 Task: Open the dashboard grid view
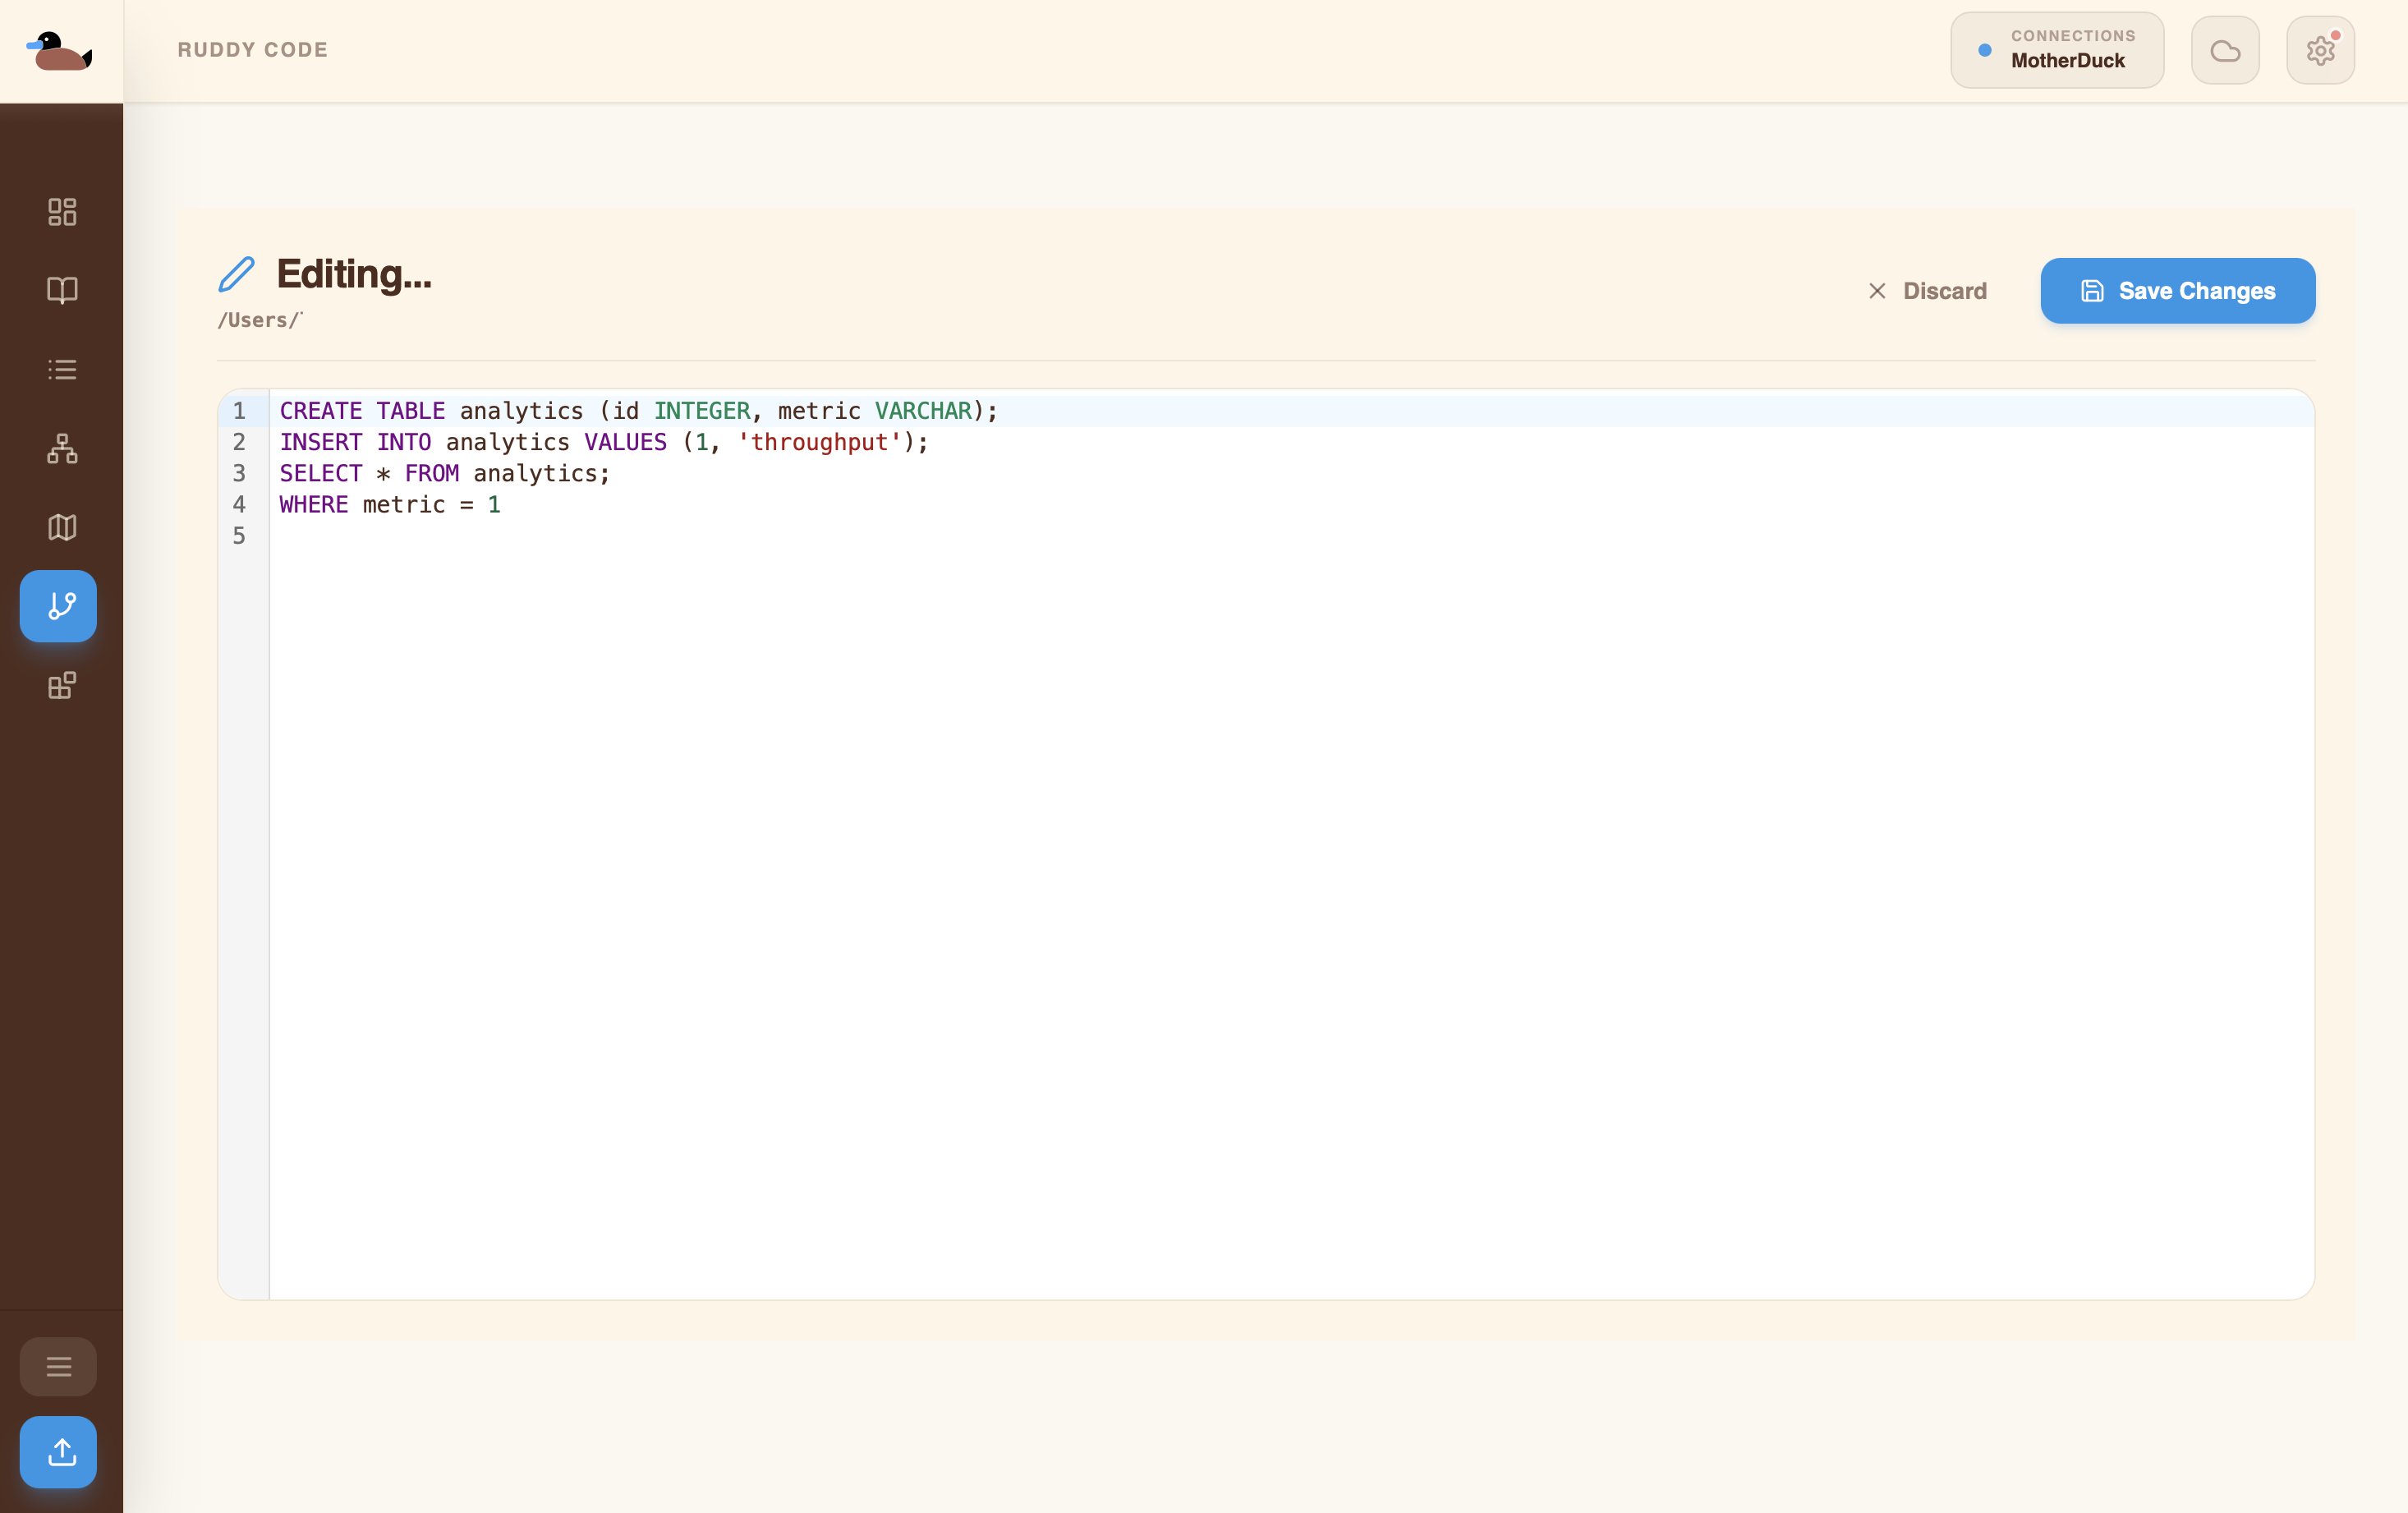(61, 211)
